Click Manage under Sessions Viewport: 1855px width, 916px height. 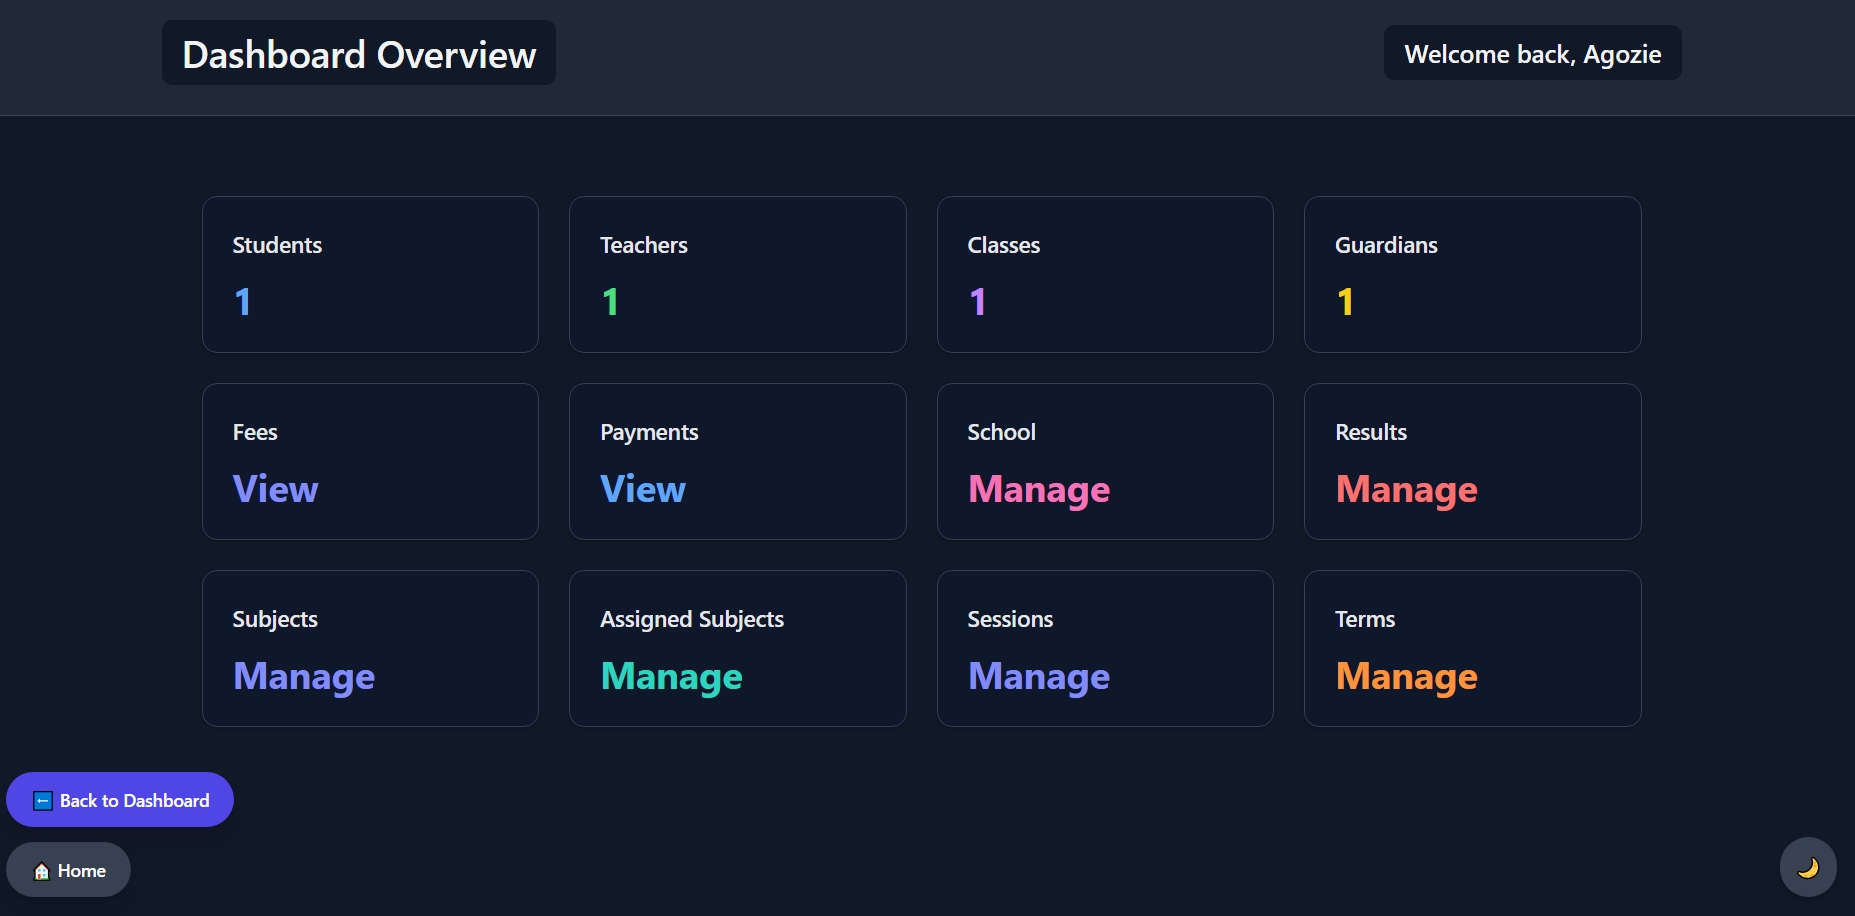pyautogui.click(x=1038, y=676)
